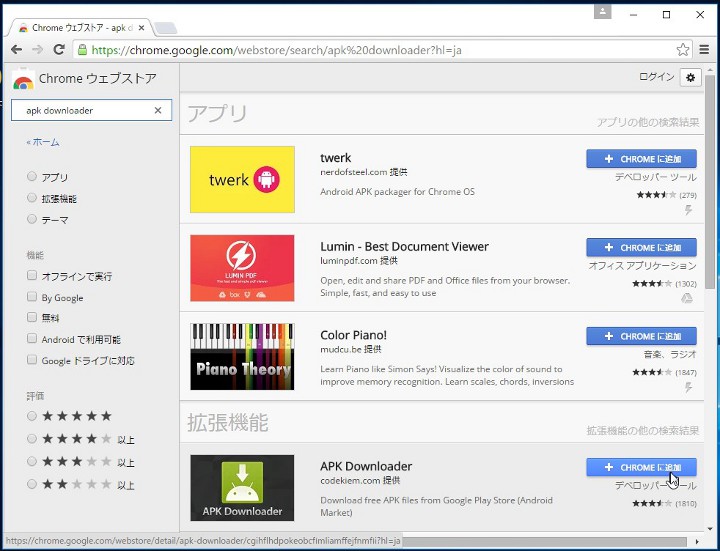Click codekiem.com 提供 text

(x=360, y=481)
